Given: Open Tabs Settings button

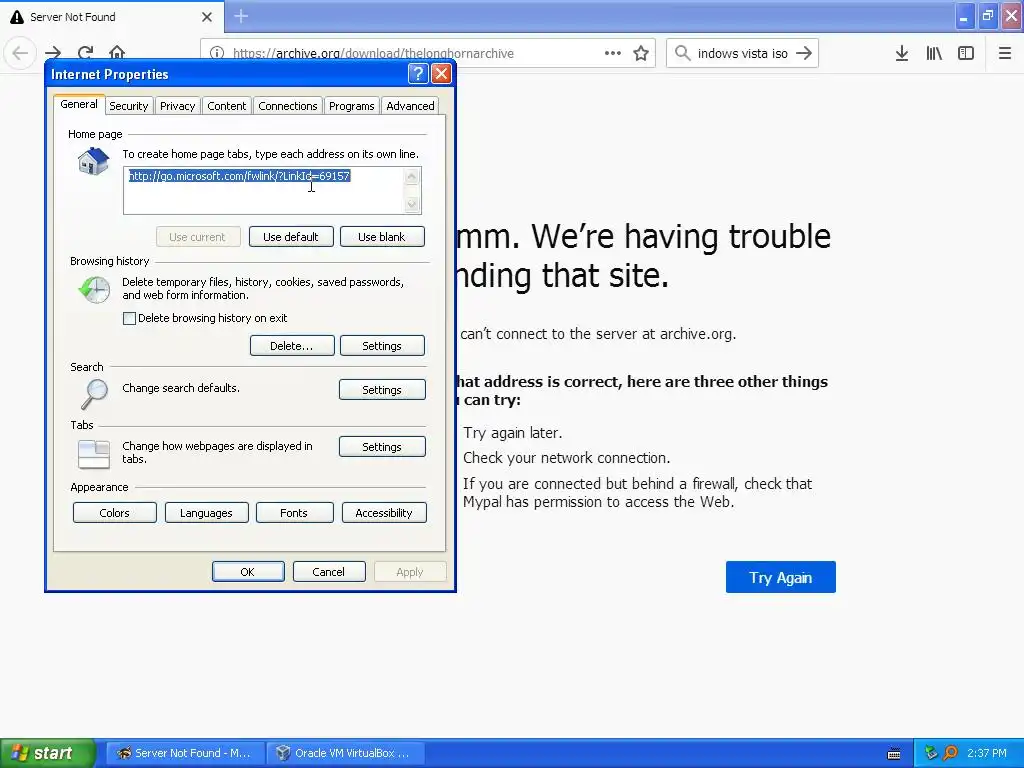Looking at the screenshot, I should (382, 447).
